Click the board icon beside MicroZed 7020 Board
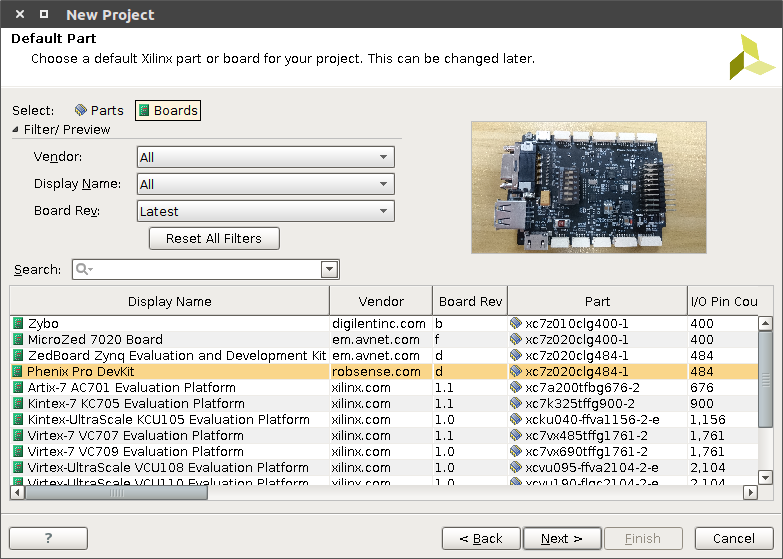The width and height of the screenshot is (783, 559). pos(18,340)
